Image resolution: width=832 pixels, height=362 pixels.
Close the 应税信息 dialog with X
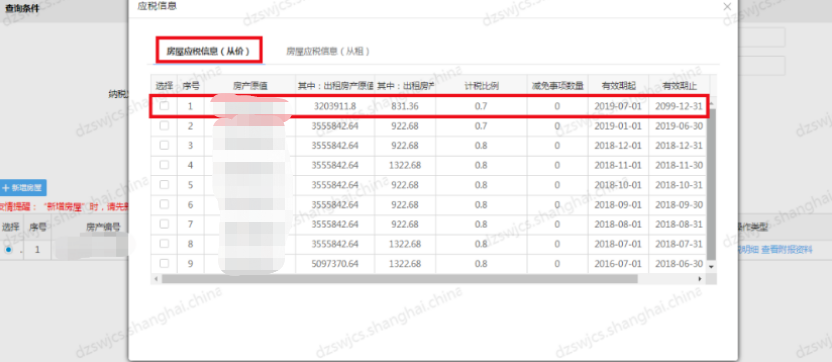click(x=727, y=6)
